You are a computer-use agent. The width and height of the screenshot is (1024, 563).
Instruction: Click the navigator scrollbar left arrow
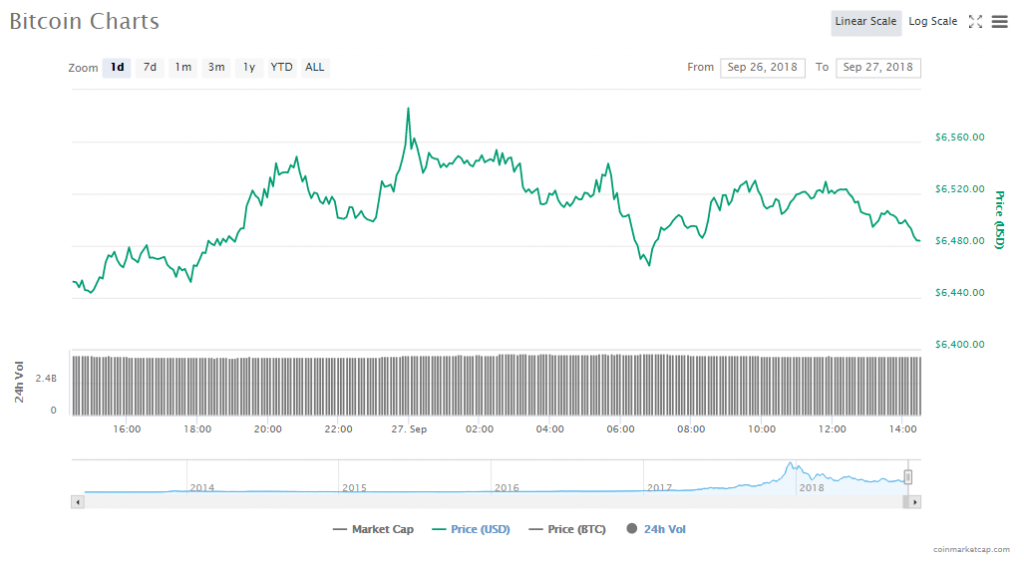coord(78,501)
